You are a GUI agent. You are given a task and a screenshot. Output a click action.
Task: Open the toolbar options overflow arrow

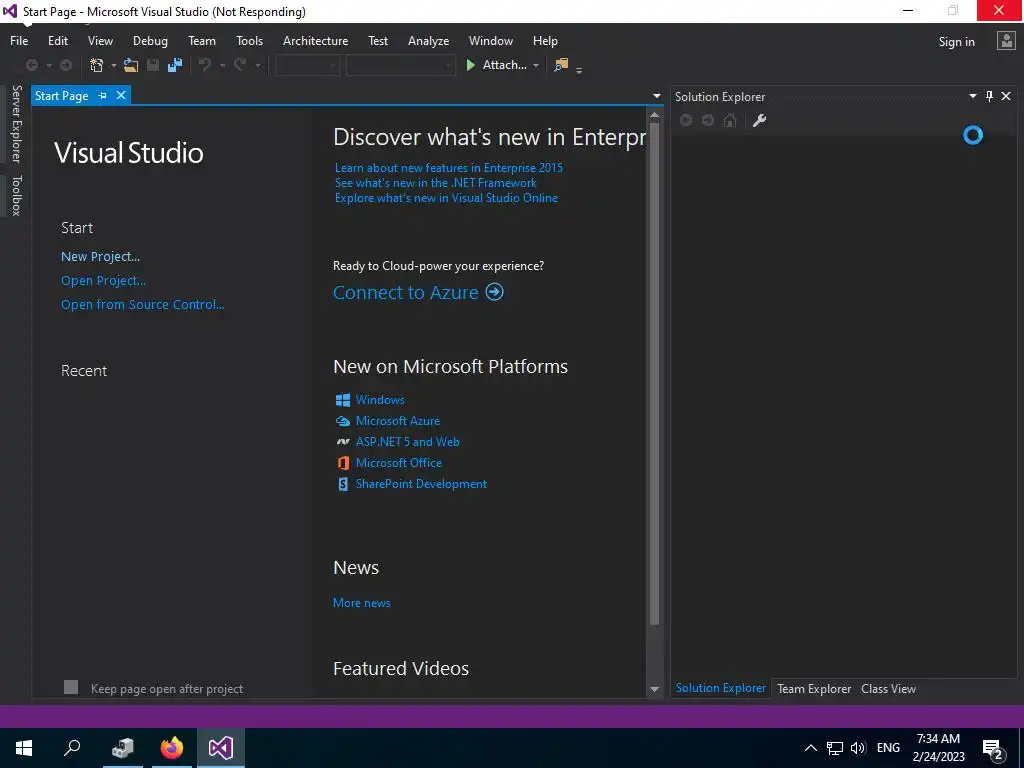[x=579, y=69]
